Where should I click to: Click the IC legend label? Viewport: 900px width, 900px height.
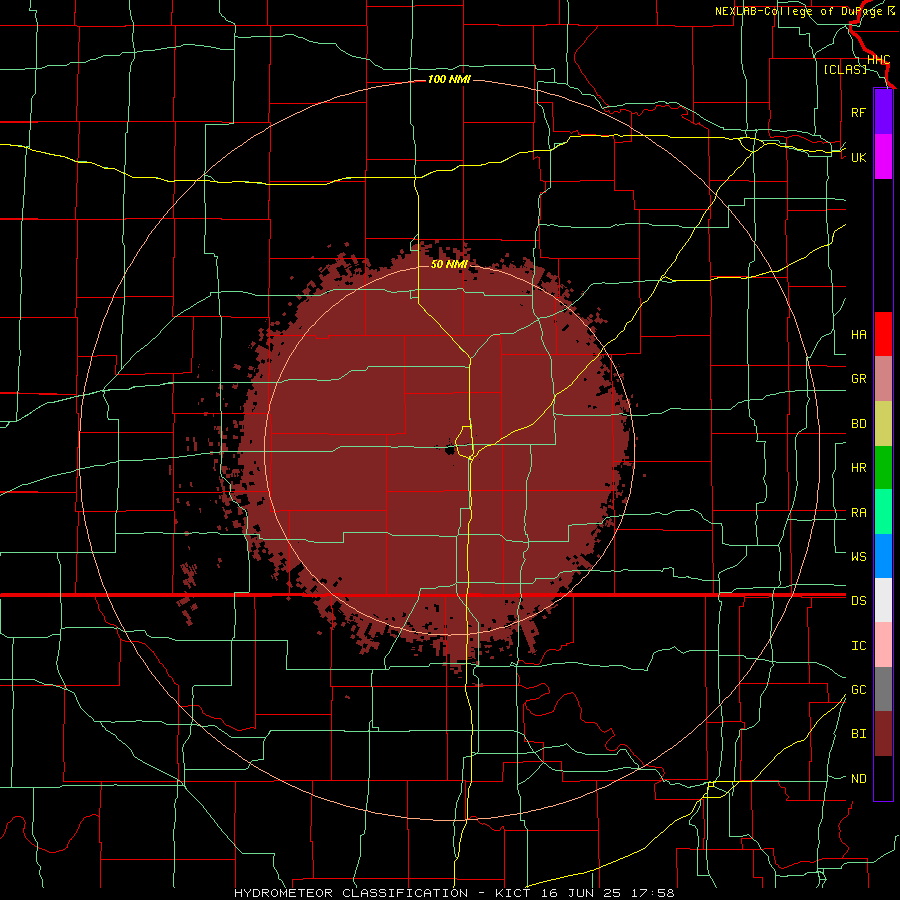(x=858, y=646)
